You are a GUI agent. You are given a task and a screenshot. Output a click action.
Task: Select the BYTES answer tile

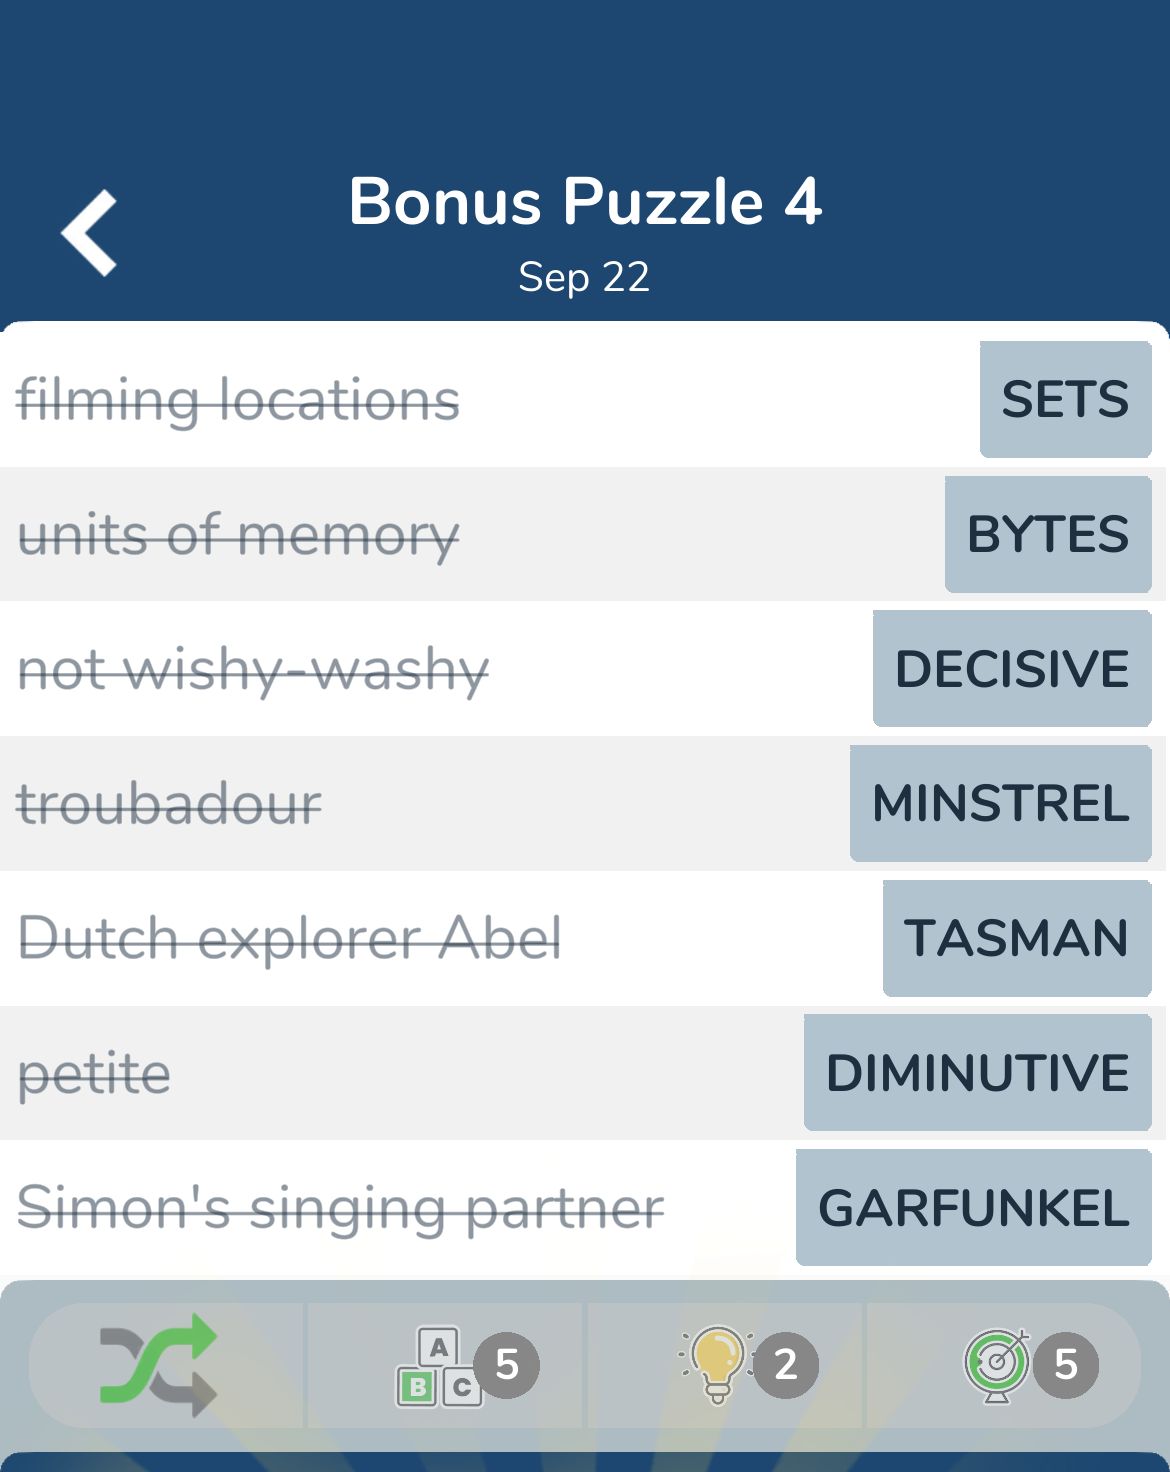[x=1048, y=534]
